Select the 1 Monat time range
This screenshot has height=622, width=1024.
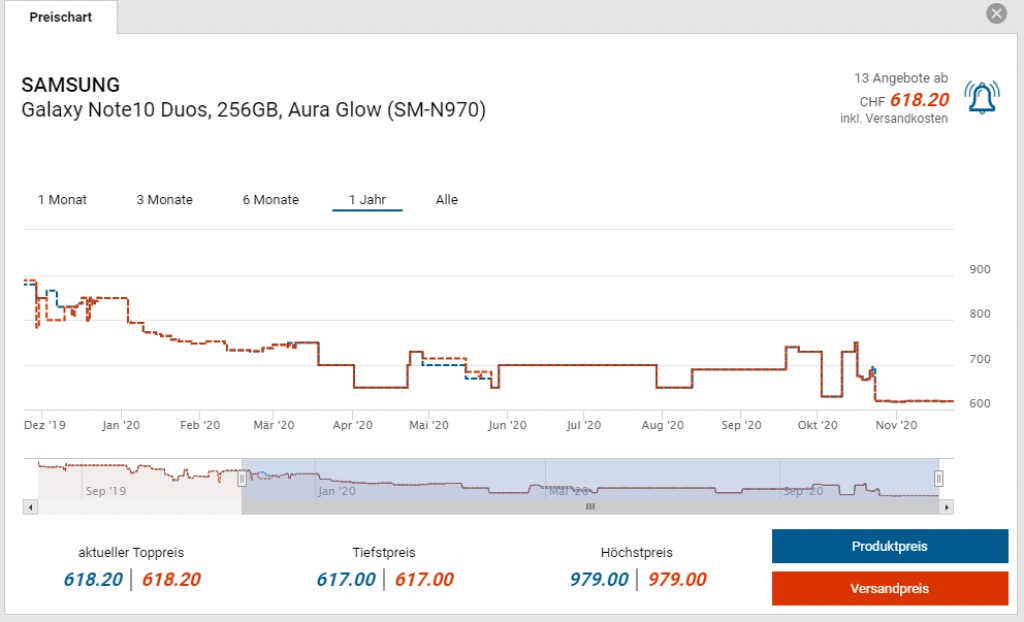pos(62,200)
